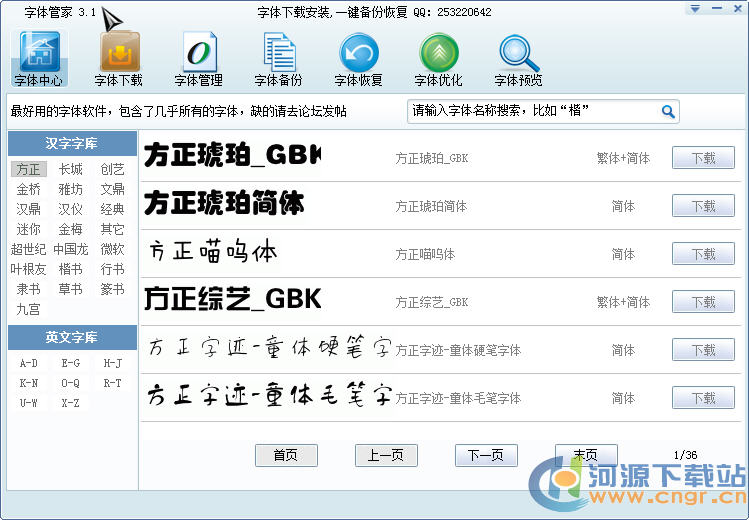Open the 字体下载 download icon

(x=119, y=58)
